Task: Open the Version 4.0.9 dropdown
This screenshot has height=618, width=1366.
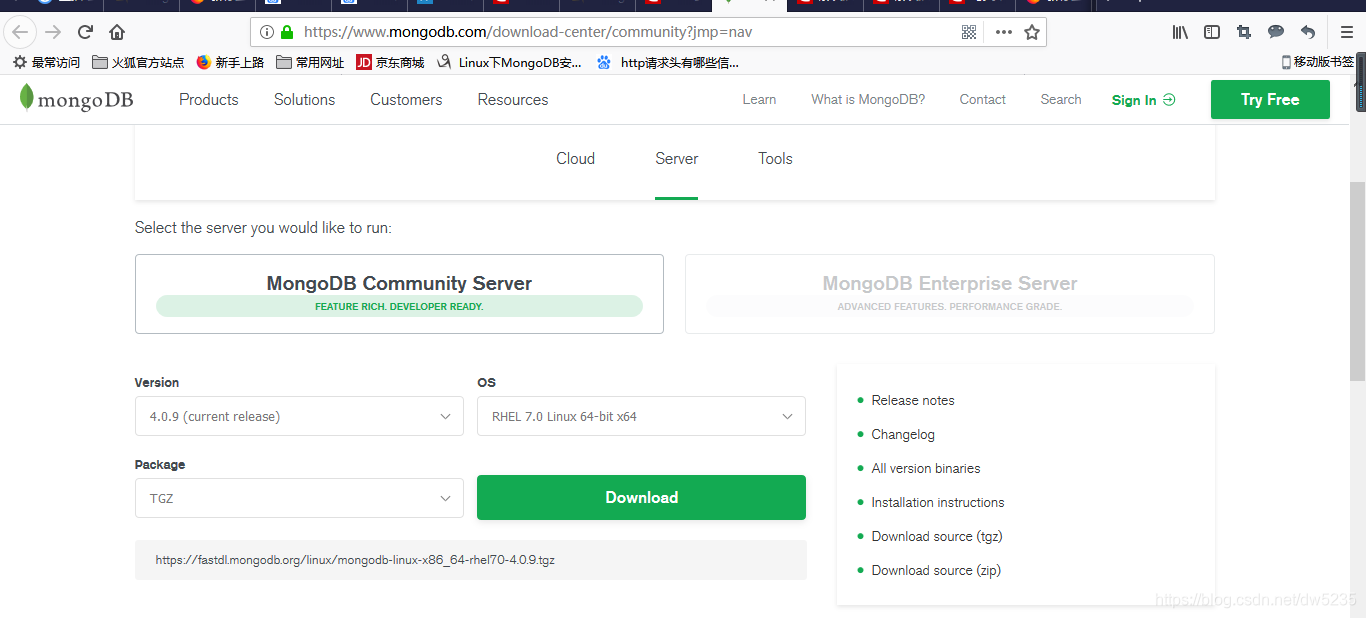Action: tap(299, 416)
